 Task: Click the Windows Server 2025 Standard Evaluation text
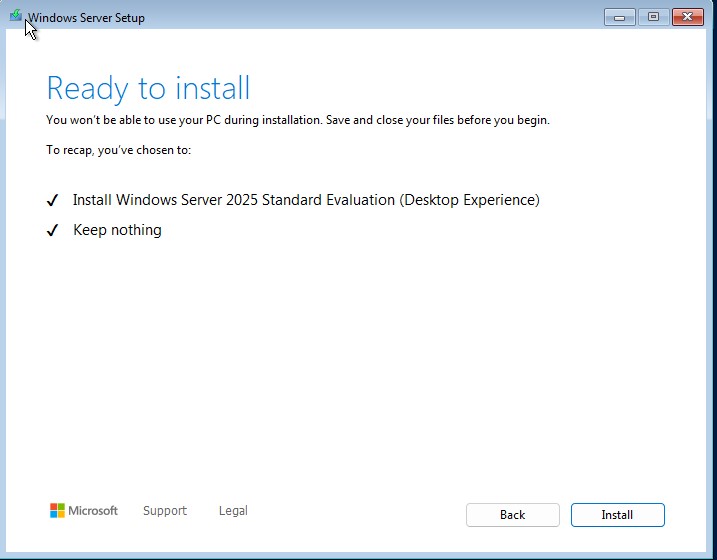(x=306, y=200)
